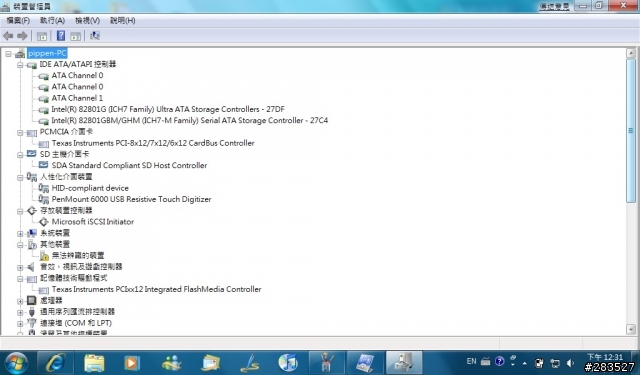Collapse the PCMCIA 介面卡 category
The width and height of the screenshot is (640, 375).
click(20, 133)
